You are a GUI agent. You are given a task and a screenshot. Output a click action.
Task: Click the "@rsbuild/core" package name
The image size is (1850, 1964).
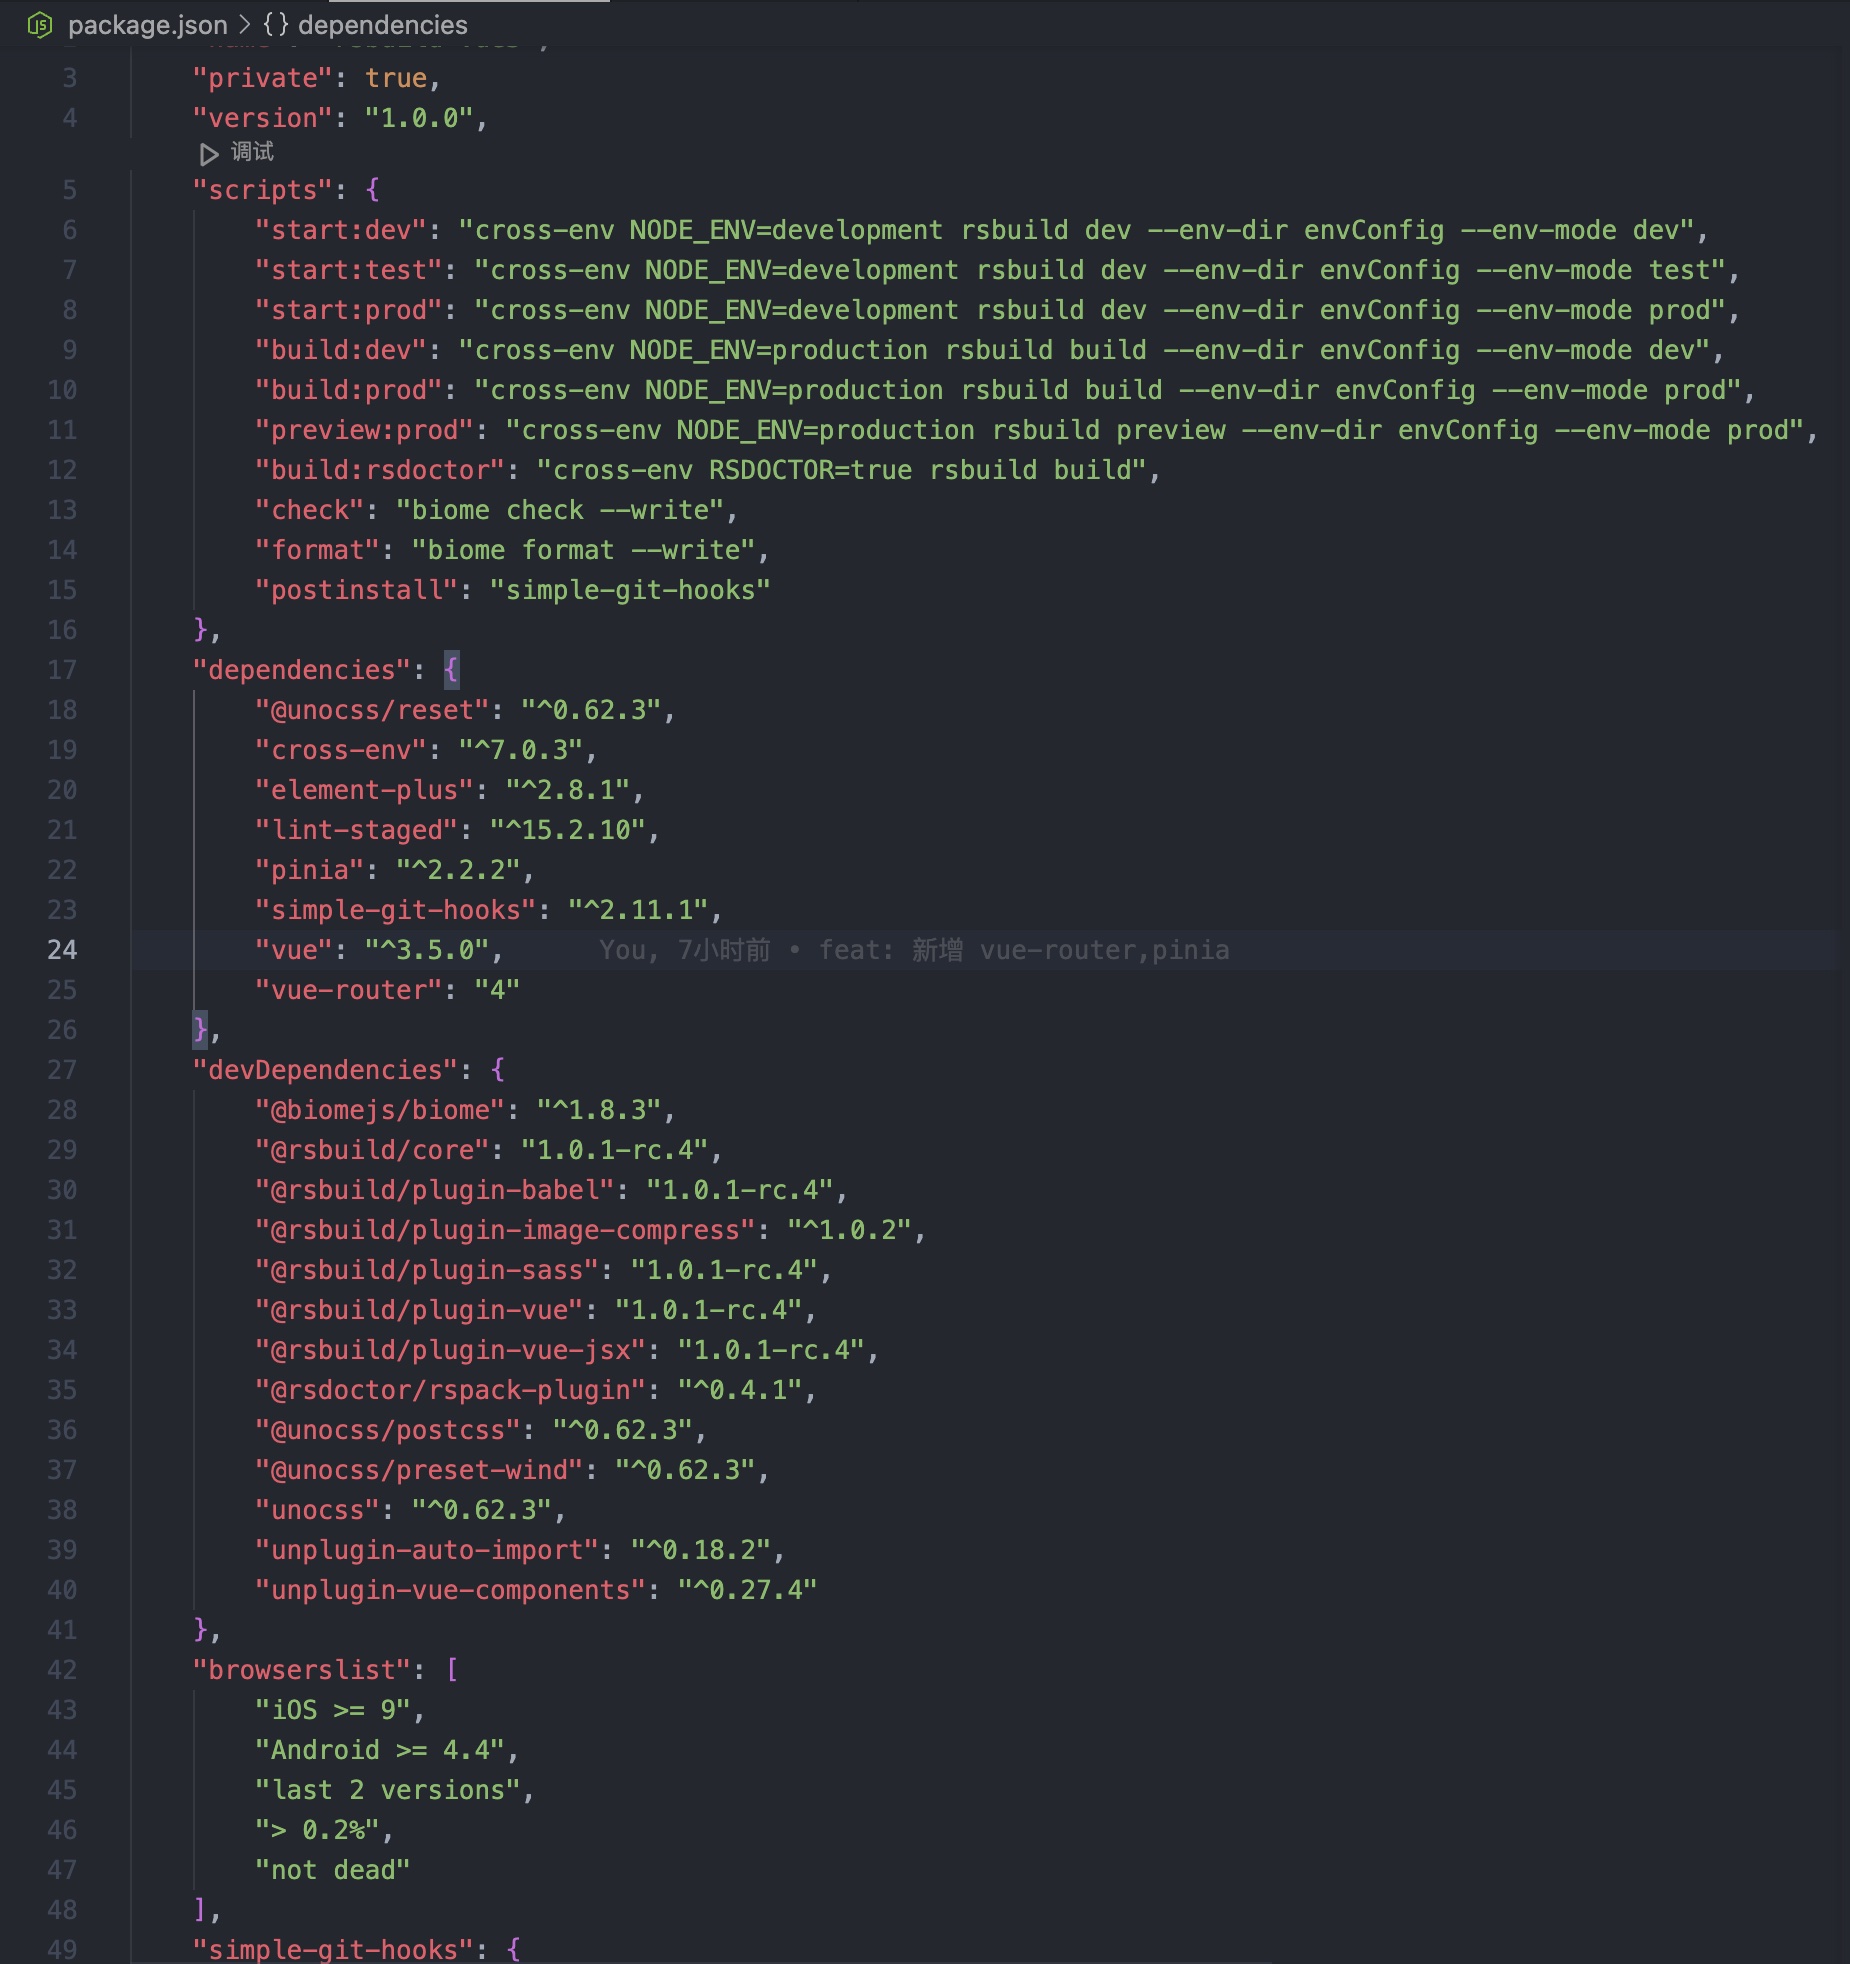373,1150
